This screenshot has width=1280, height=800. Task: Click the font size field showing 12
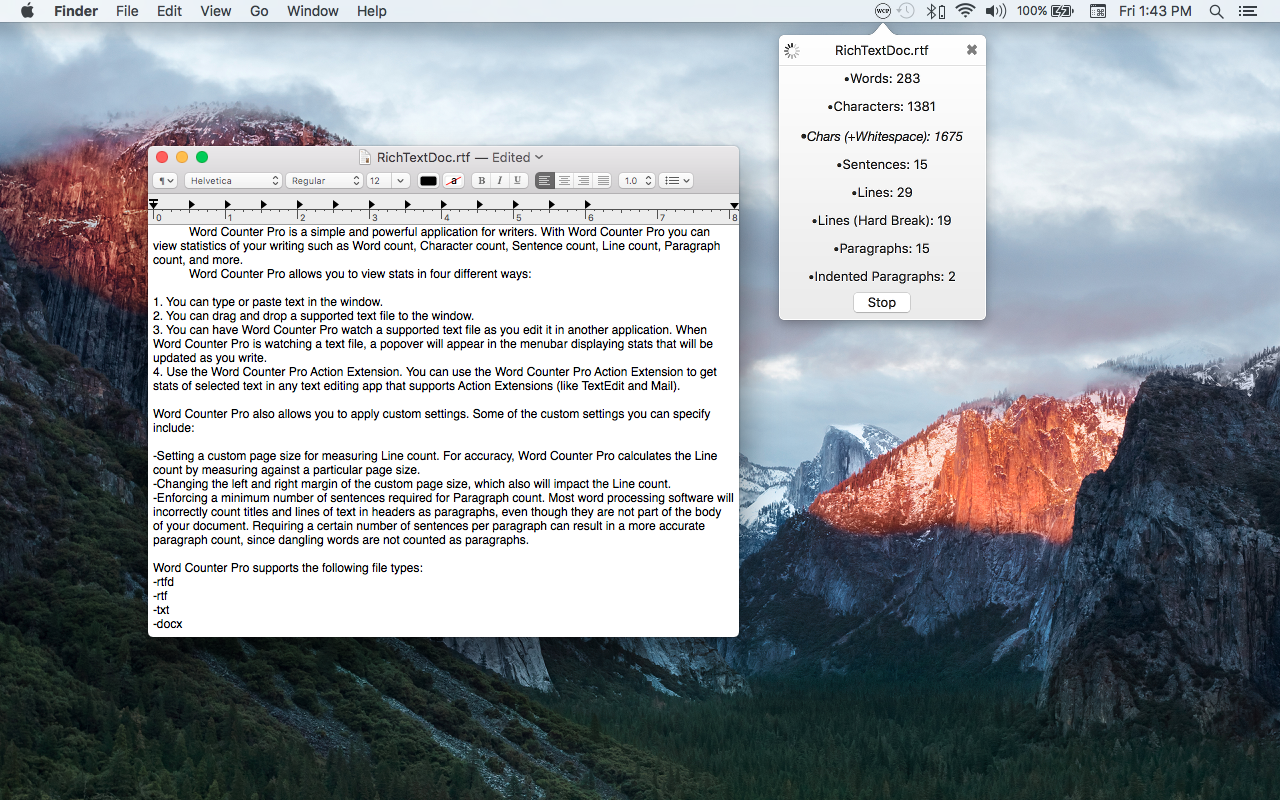379,181
